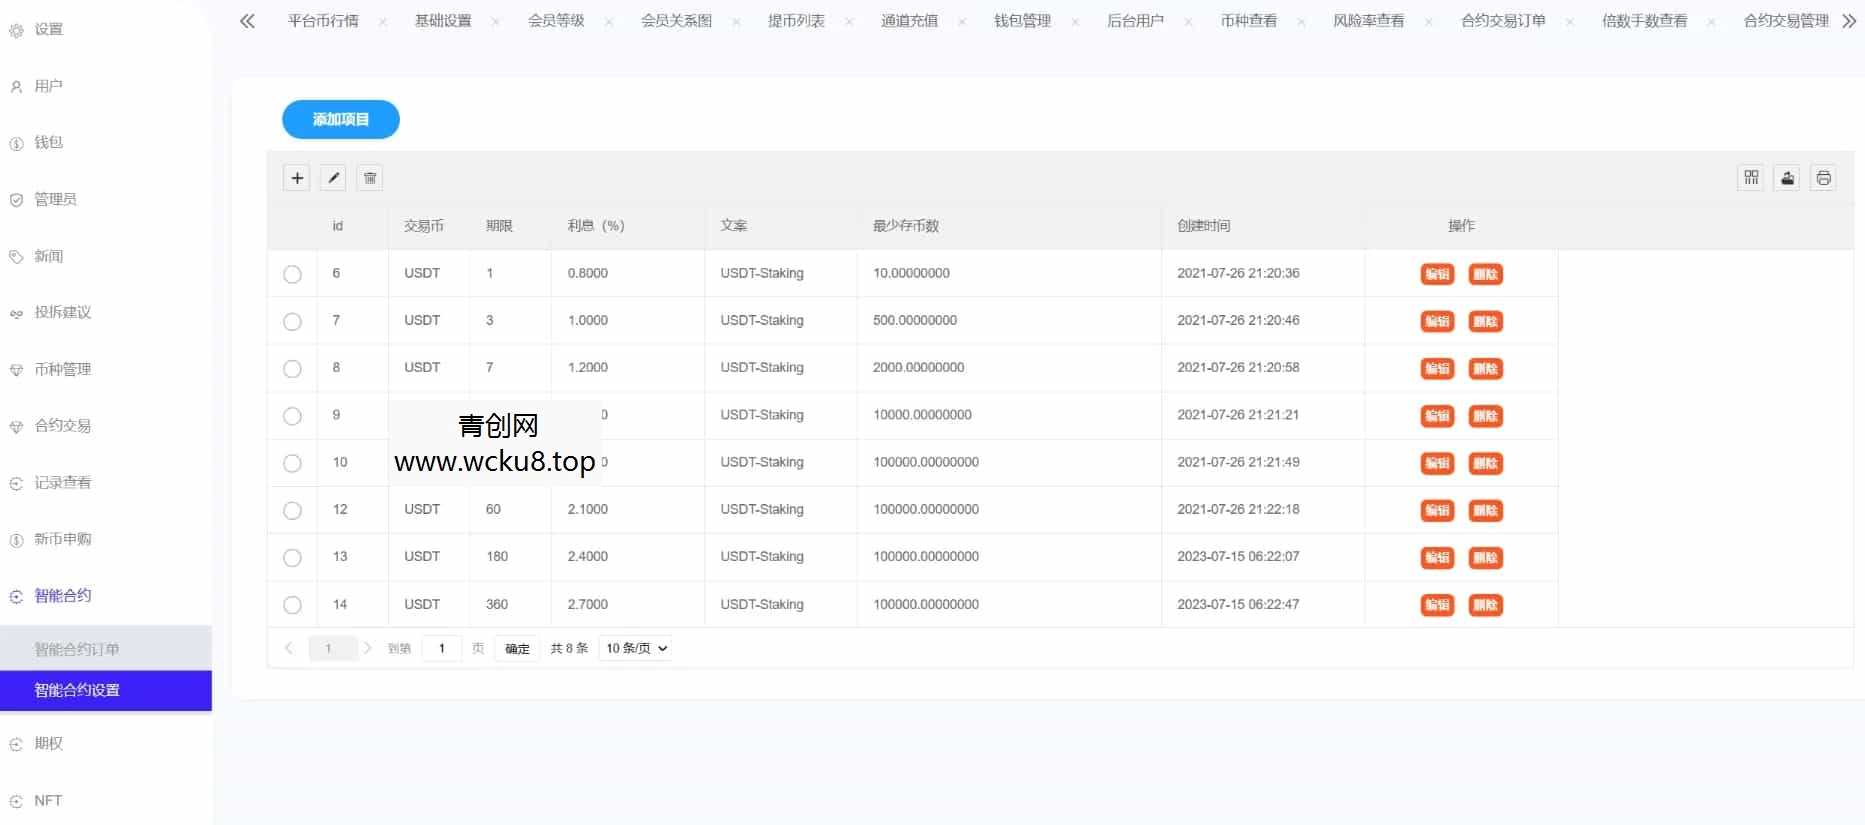Viewport: 1865px width, 825px height.
Task: Select the radio button for row id 8
Action: point(292,368)
